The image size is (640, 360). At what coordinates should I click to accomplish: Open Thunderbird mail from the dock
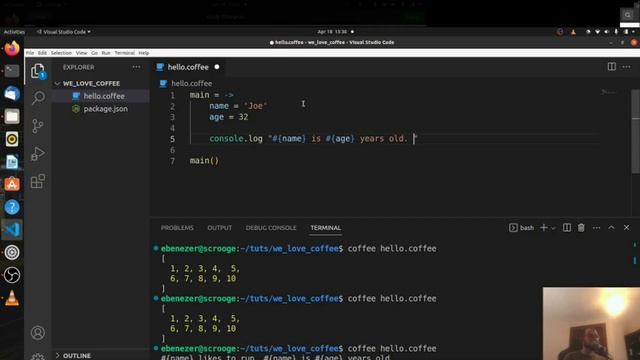point(12,94)
